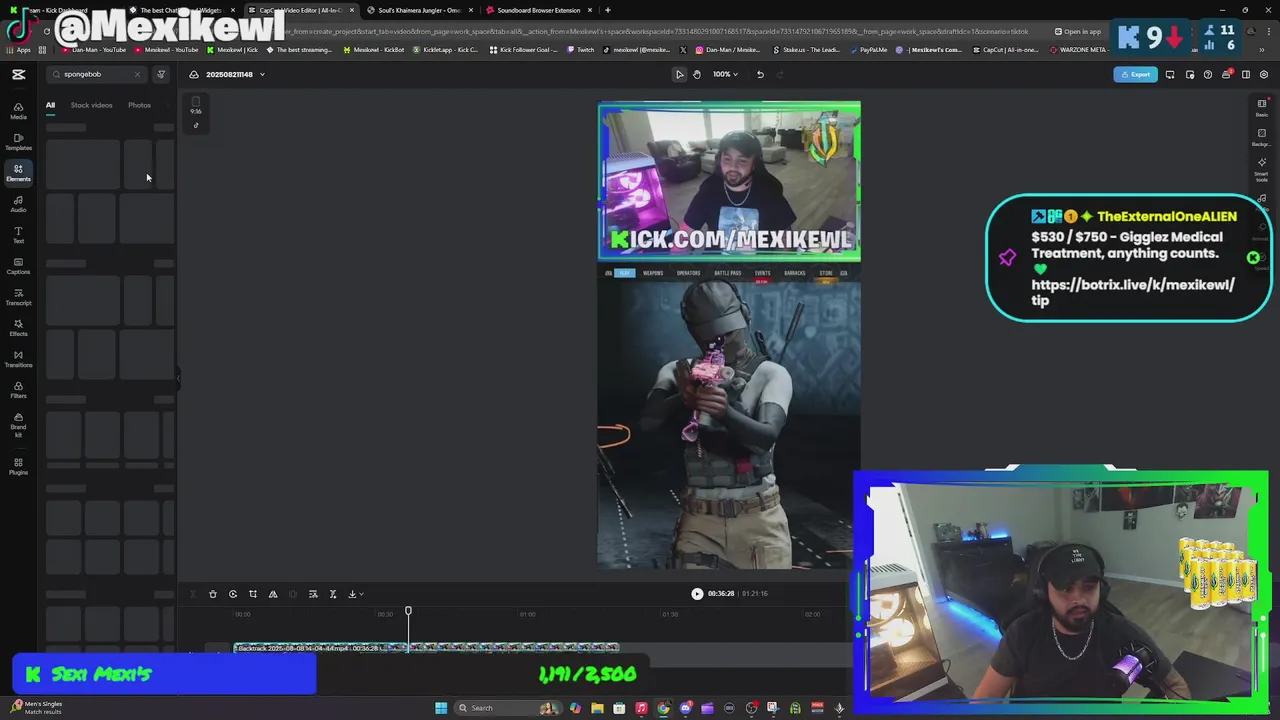Open the Plugins panel
This screenshot has width=1280, height=720.
pos(18,467)
